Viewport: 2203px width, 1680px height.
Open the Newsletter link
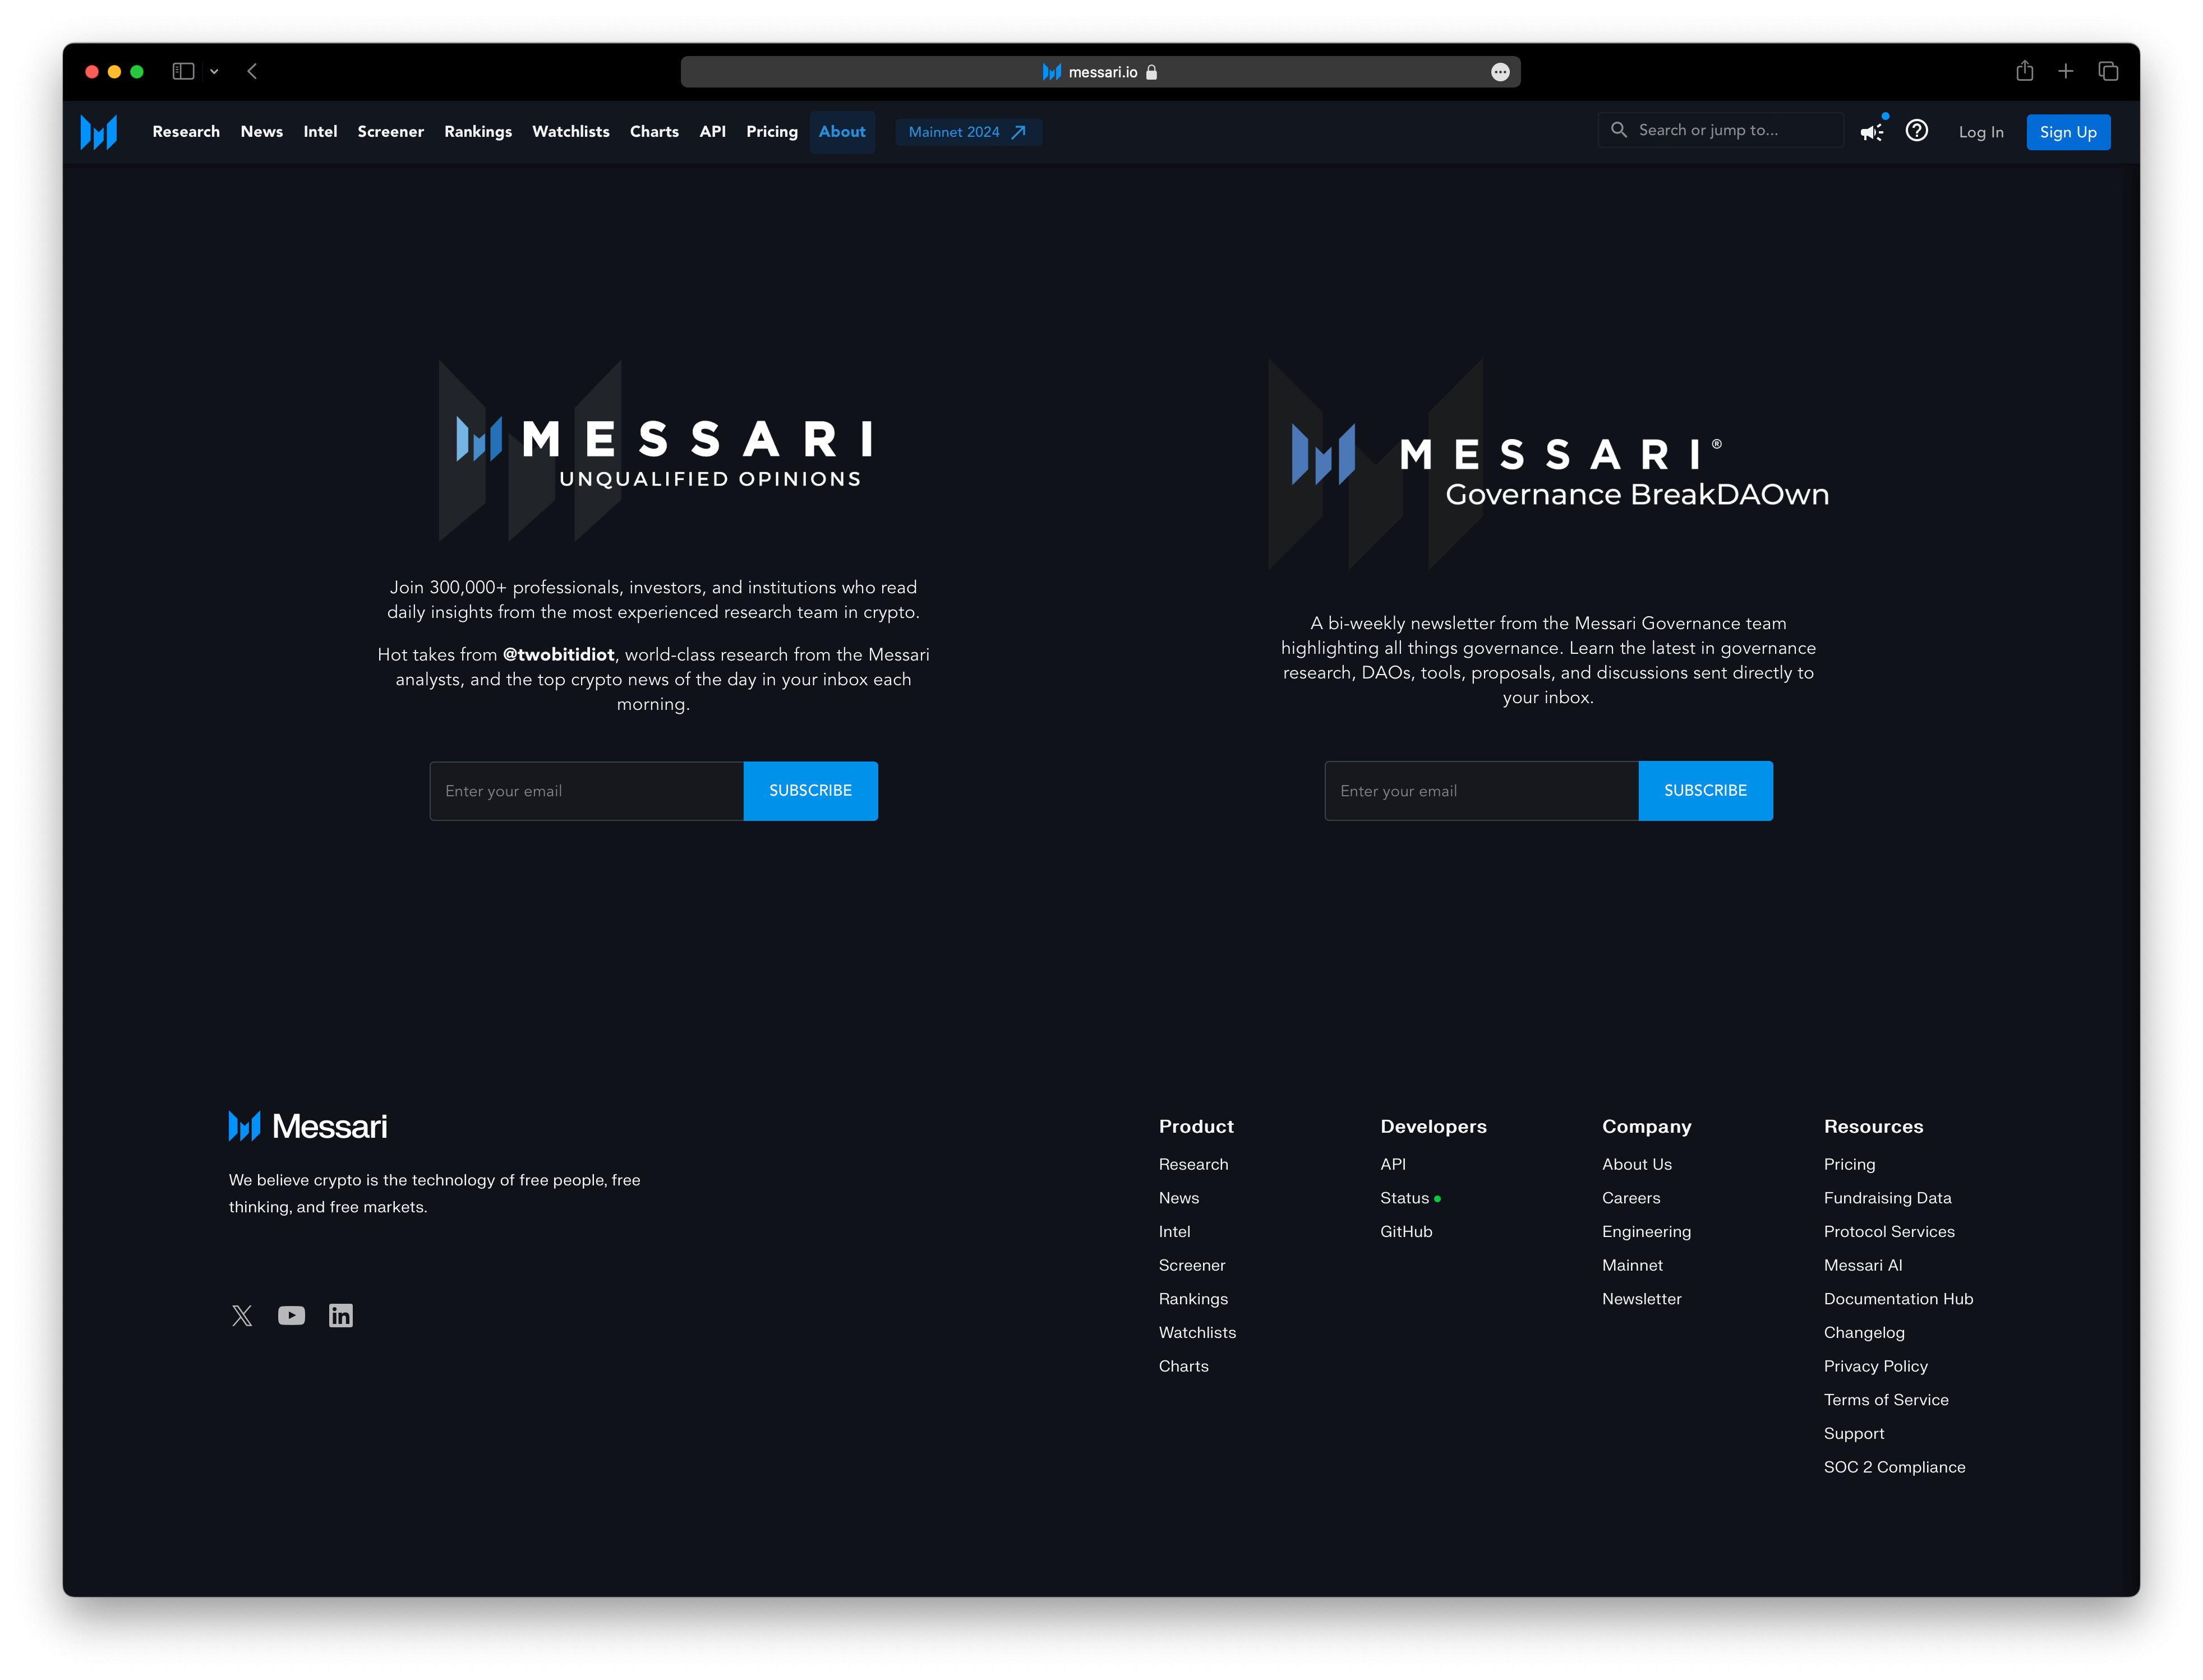click(1642, 1300)
